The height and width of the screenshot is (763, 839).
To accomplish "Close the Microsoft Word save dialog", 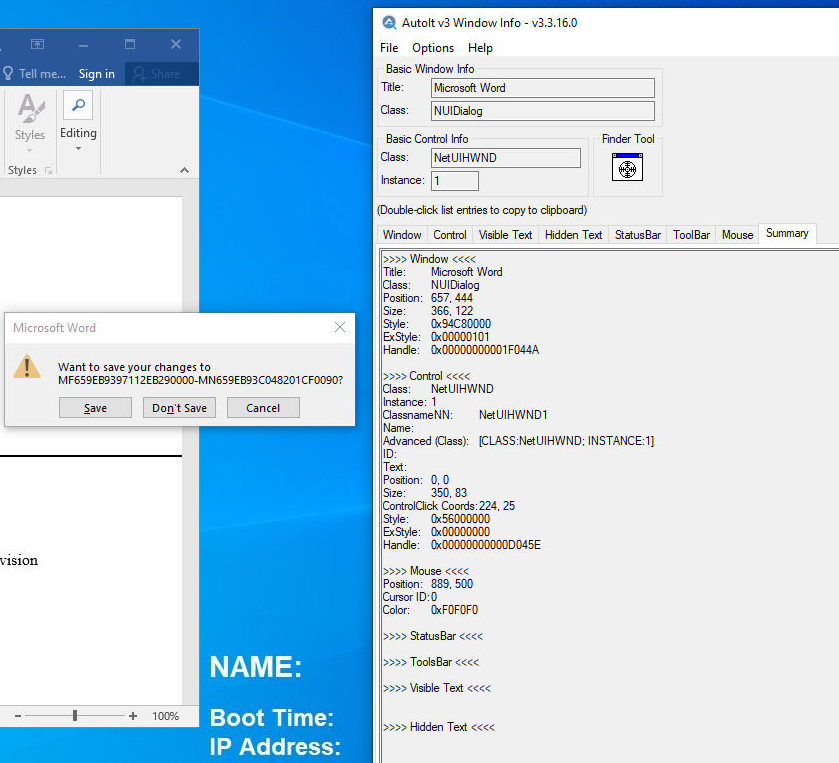I will point(340,327).
